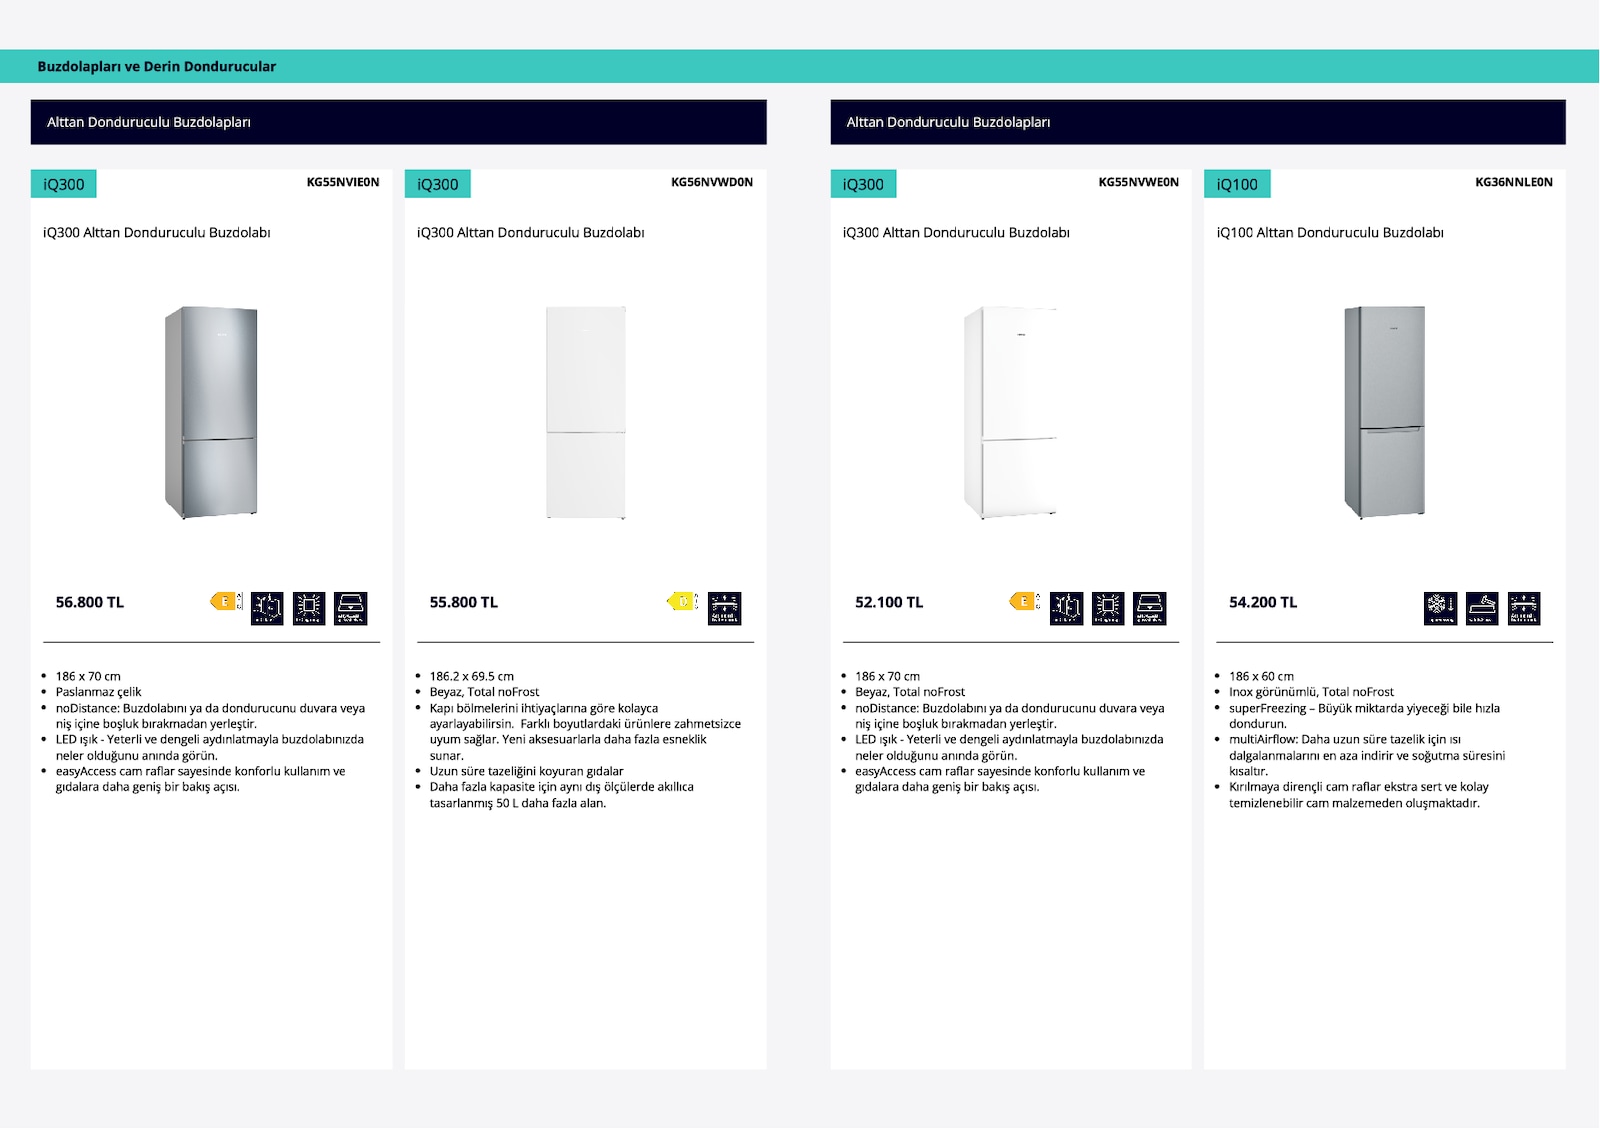Viewport: 1600px width, 1130px height.
Task: Click the 'LED ışık' bullet under KG55NVWE0N
Action: [1009, 747]
